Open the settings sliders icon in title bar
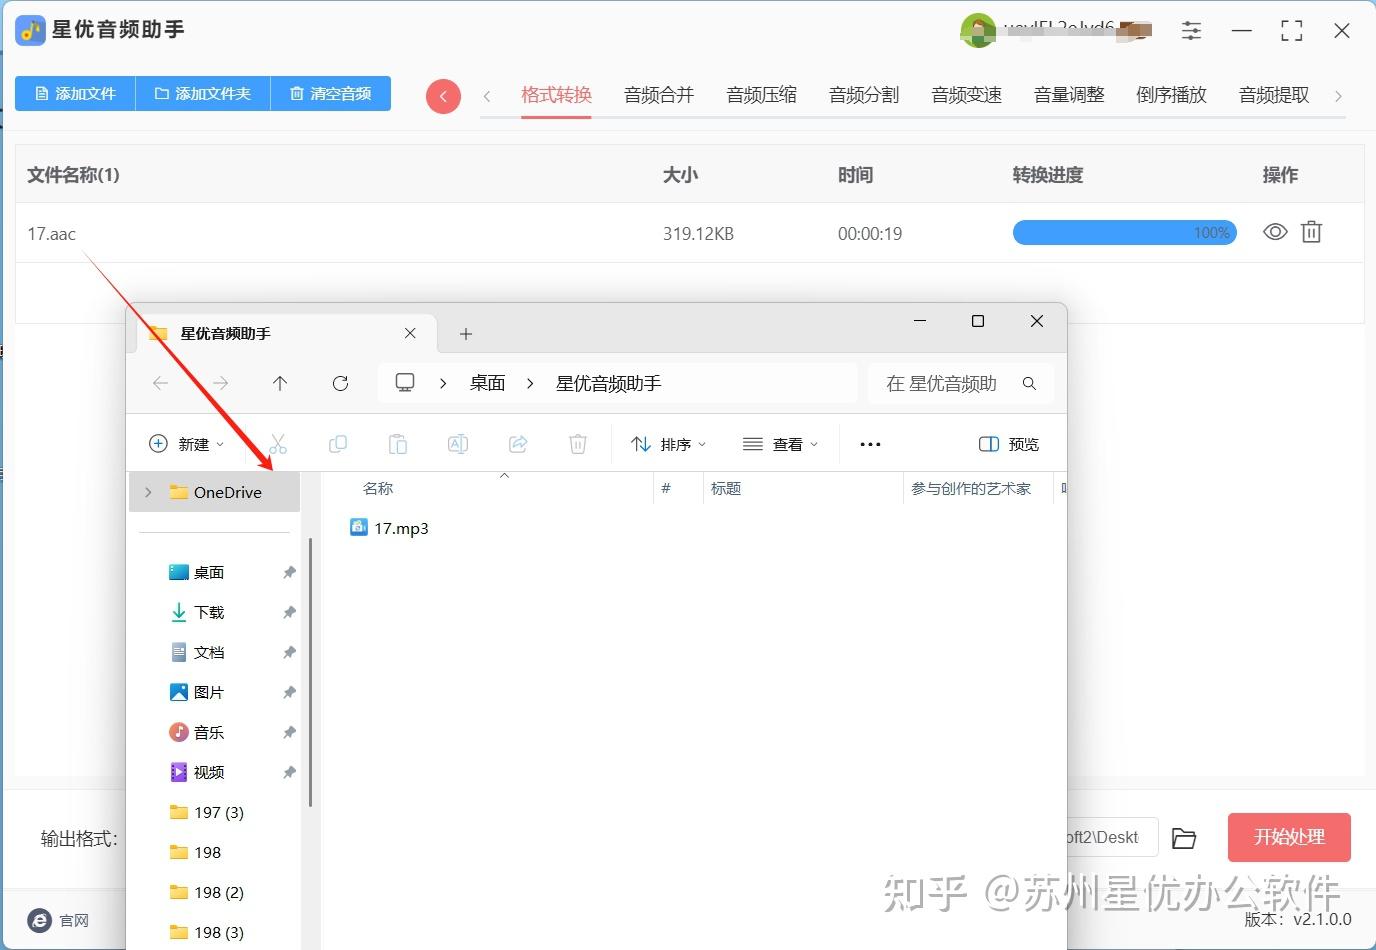1376x950 pixels. pyautogui.click(x=1191, y=30)
